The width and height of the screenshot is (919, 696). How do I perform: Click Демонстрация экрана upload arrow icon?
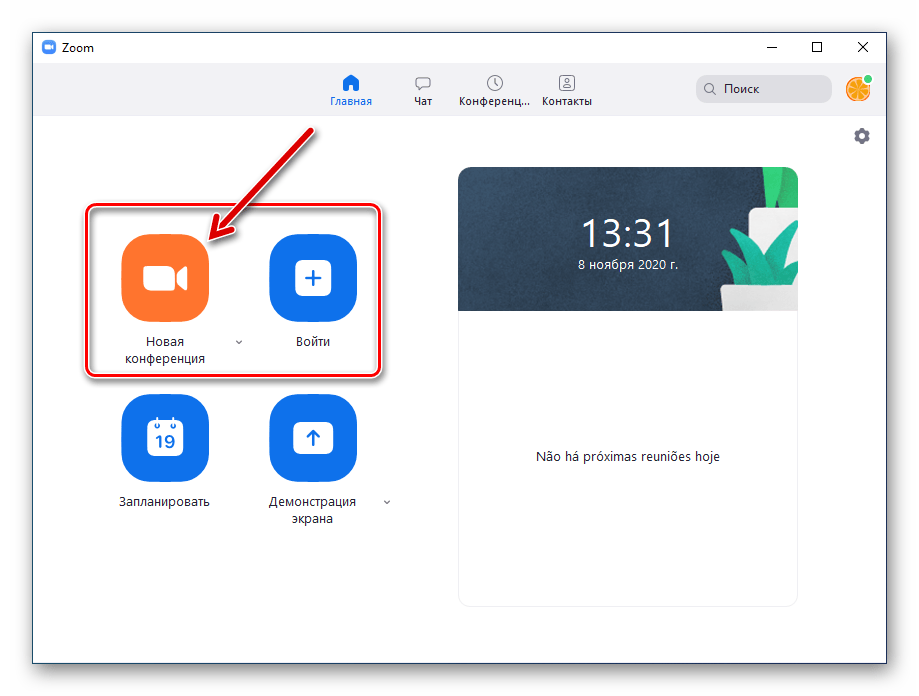coord(313,438)
